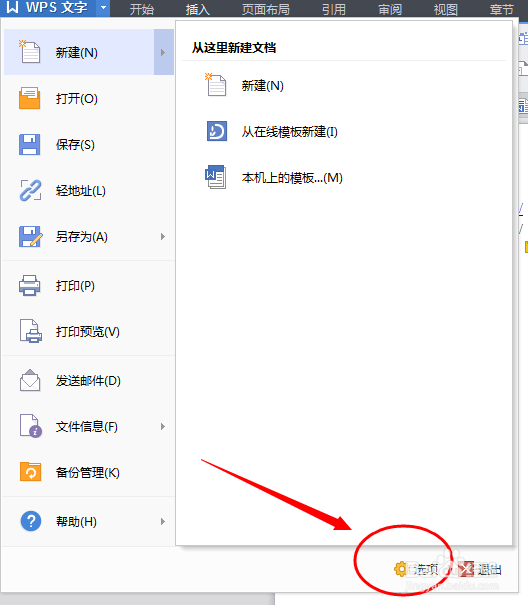Viewport: 528px width, 605px height.
Task: Click the file info document icon
Action: [30, 426]
